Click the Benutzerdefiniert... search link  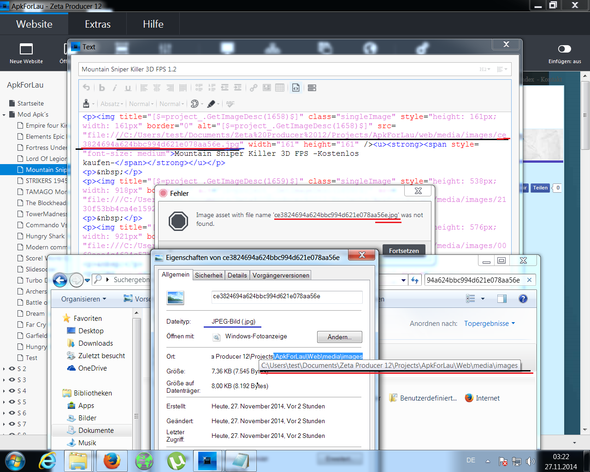pos(423,398)
